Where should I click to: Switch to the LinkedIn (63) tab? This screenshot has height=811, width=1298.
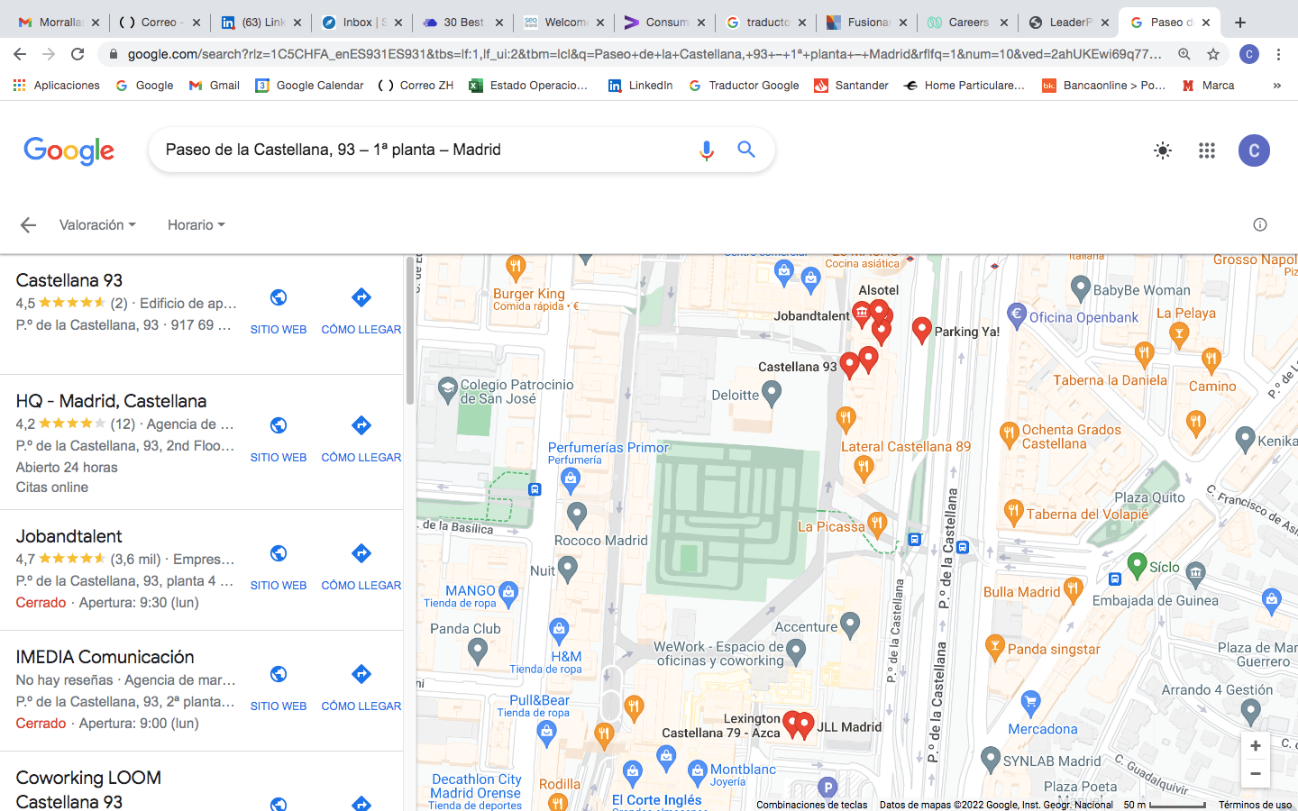259,22
